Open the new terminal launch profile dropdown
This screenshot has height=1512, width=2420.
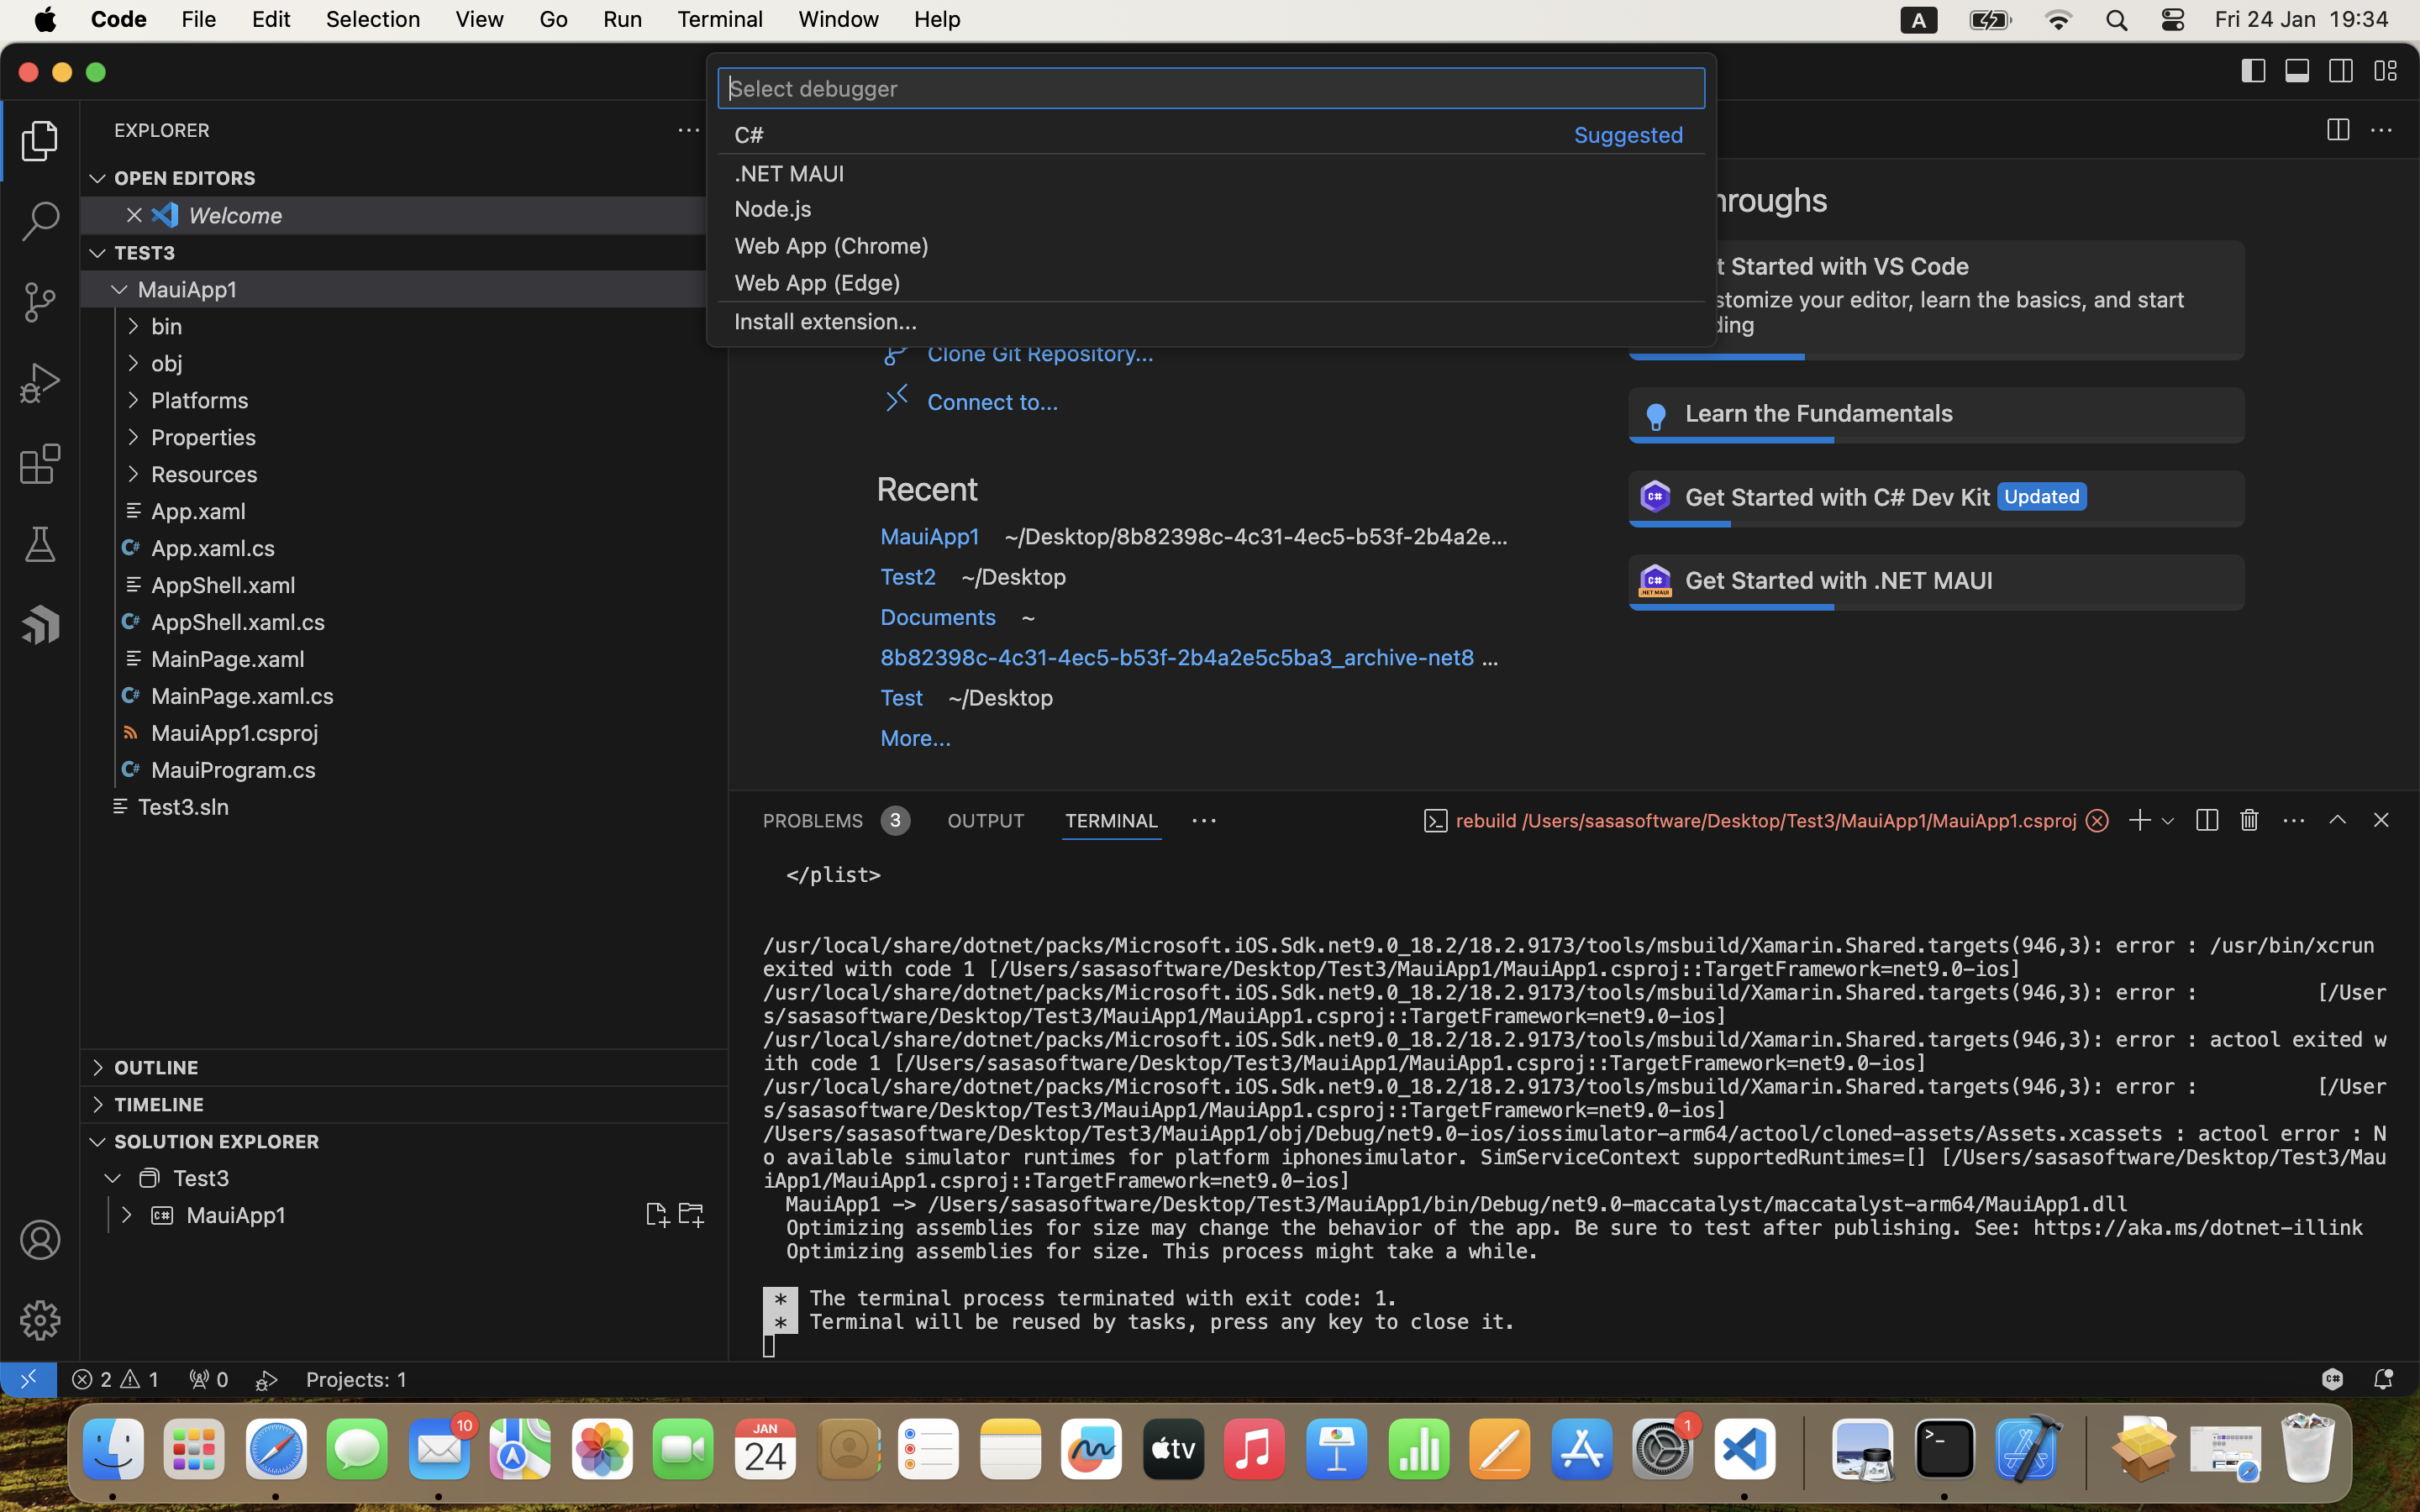click(x=2167, y=820)
